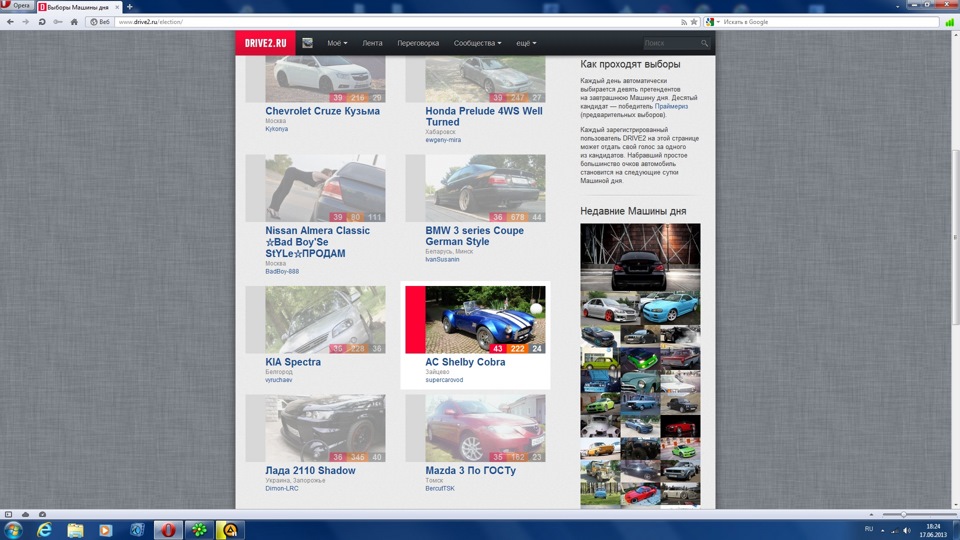Expand the Моё dropdown menu

[x=337, y=43]
